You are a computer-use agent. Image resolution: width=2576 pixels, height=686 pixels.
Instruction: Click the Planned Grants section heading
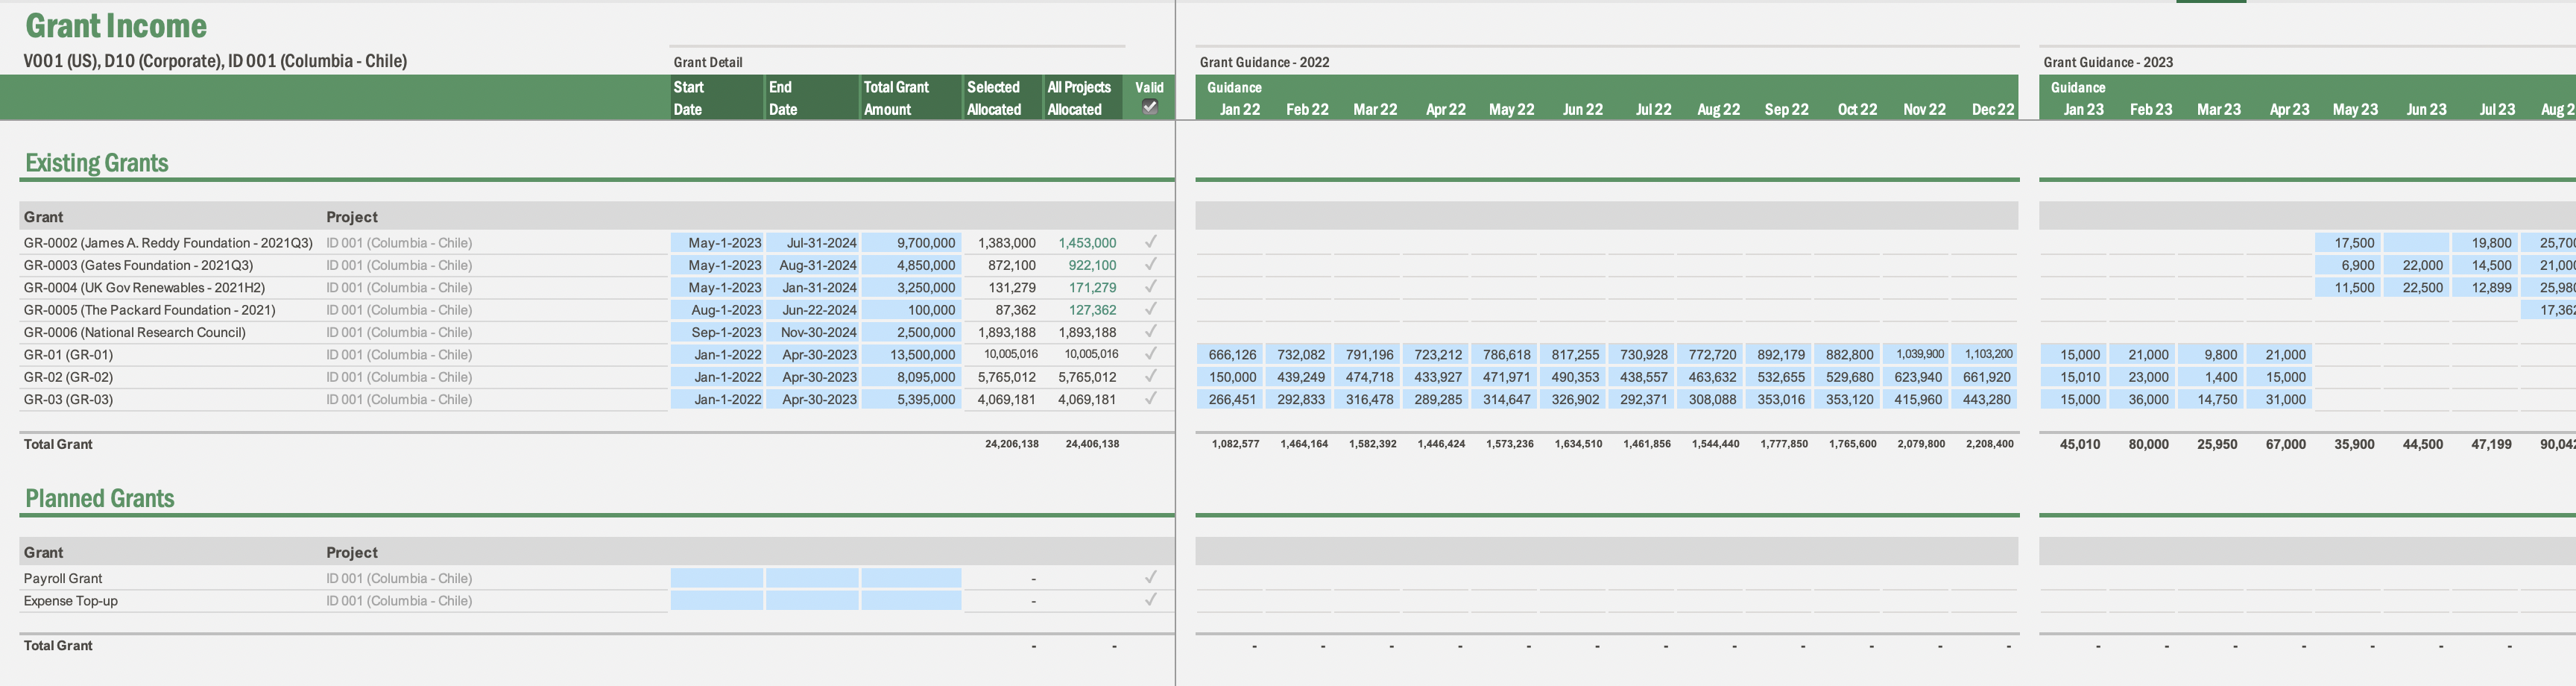[99, 498]
